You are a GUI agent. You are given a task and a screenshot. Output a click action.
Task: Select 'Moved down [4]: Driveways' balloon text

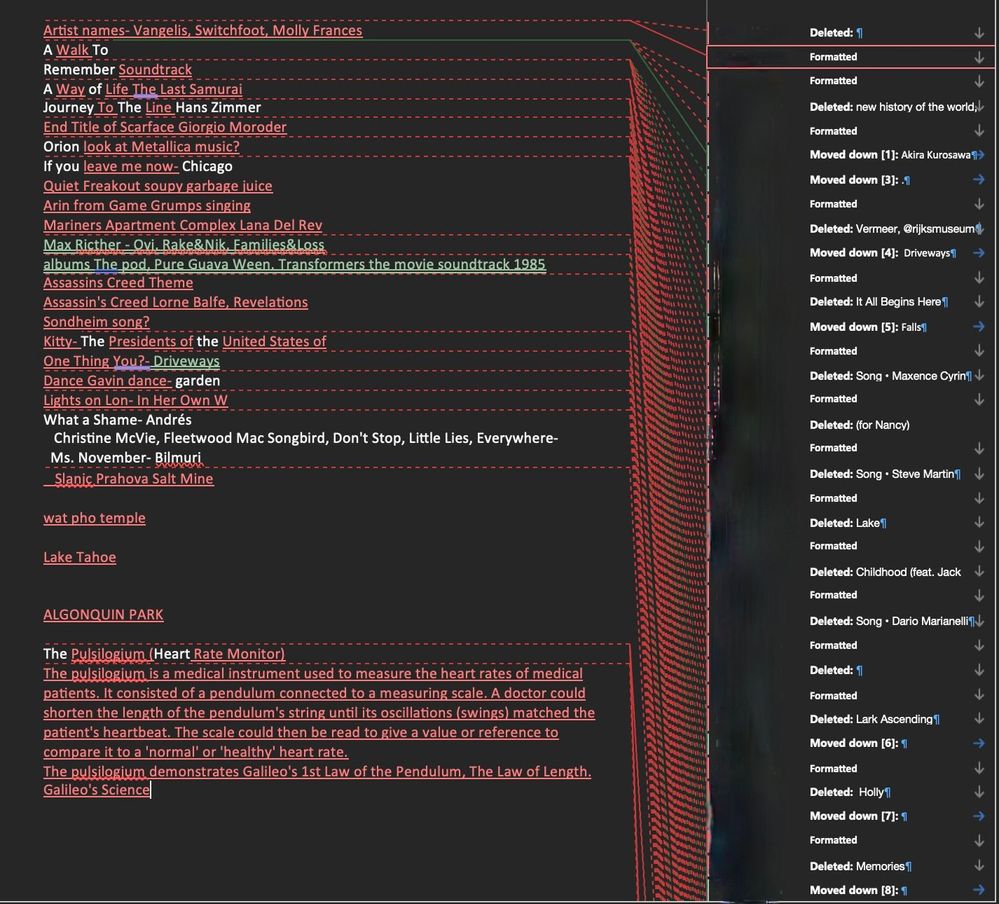pos(882,253)
